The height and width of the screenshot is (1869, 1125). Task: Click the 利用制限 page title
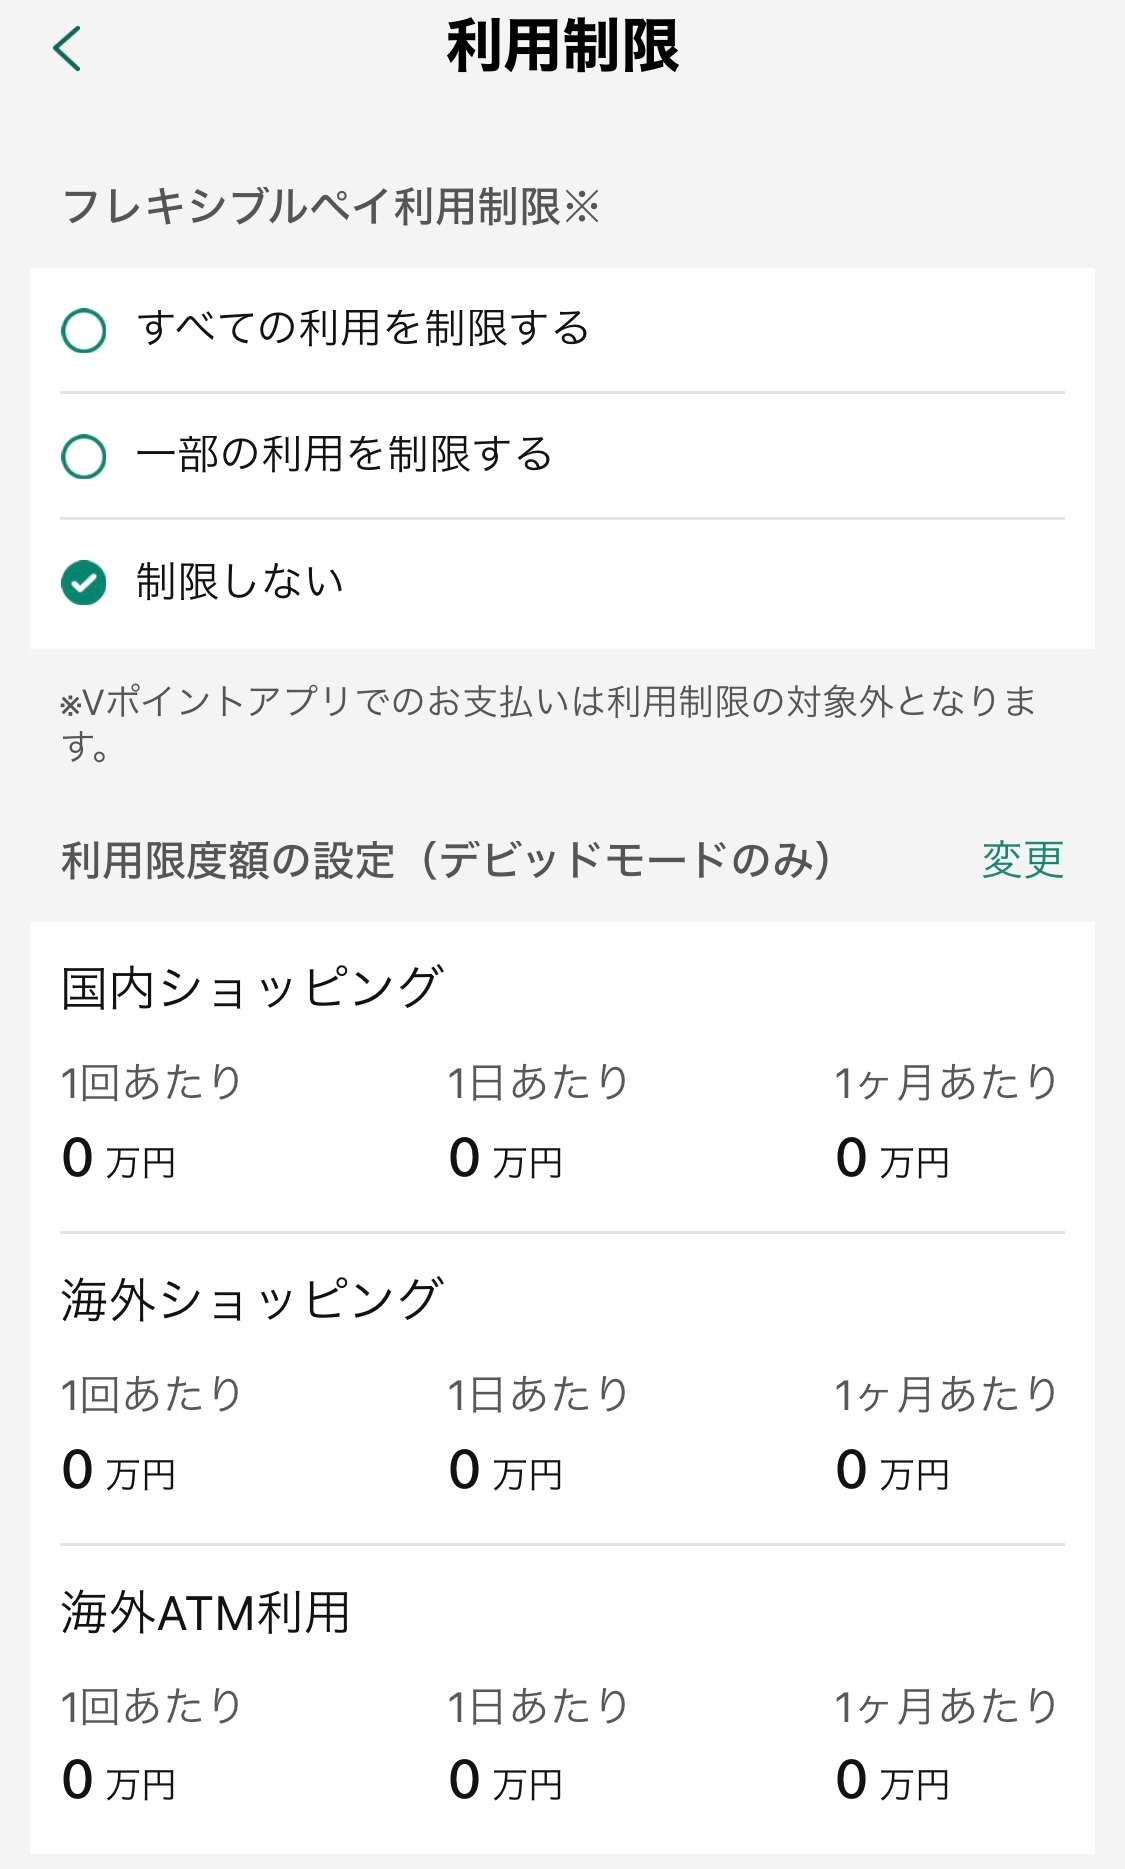coord(562,47)
